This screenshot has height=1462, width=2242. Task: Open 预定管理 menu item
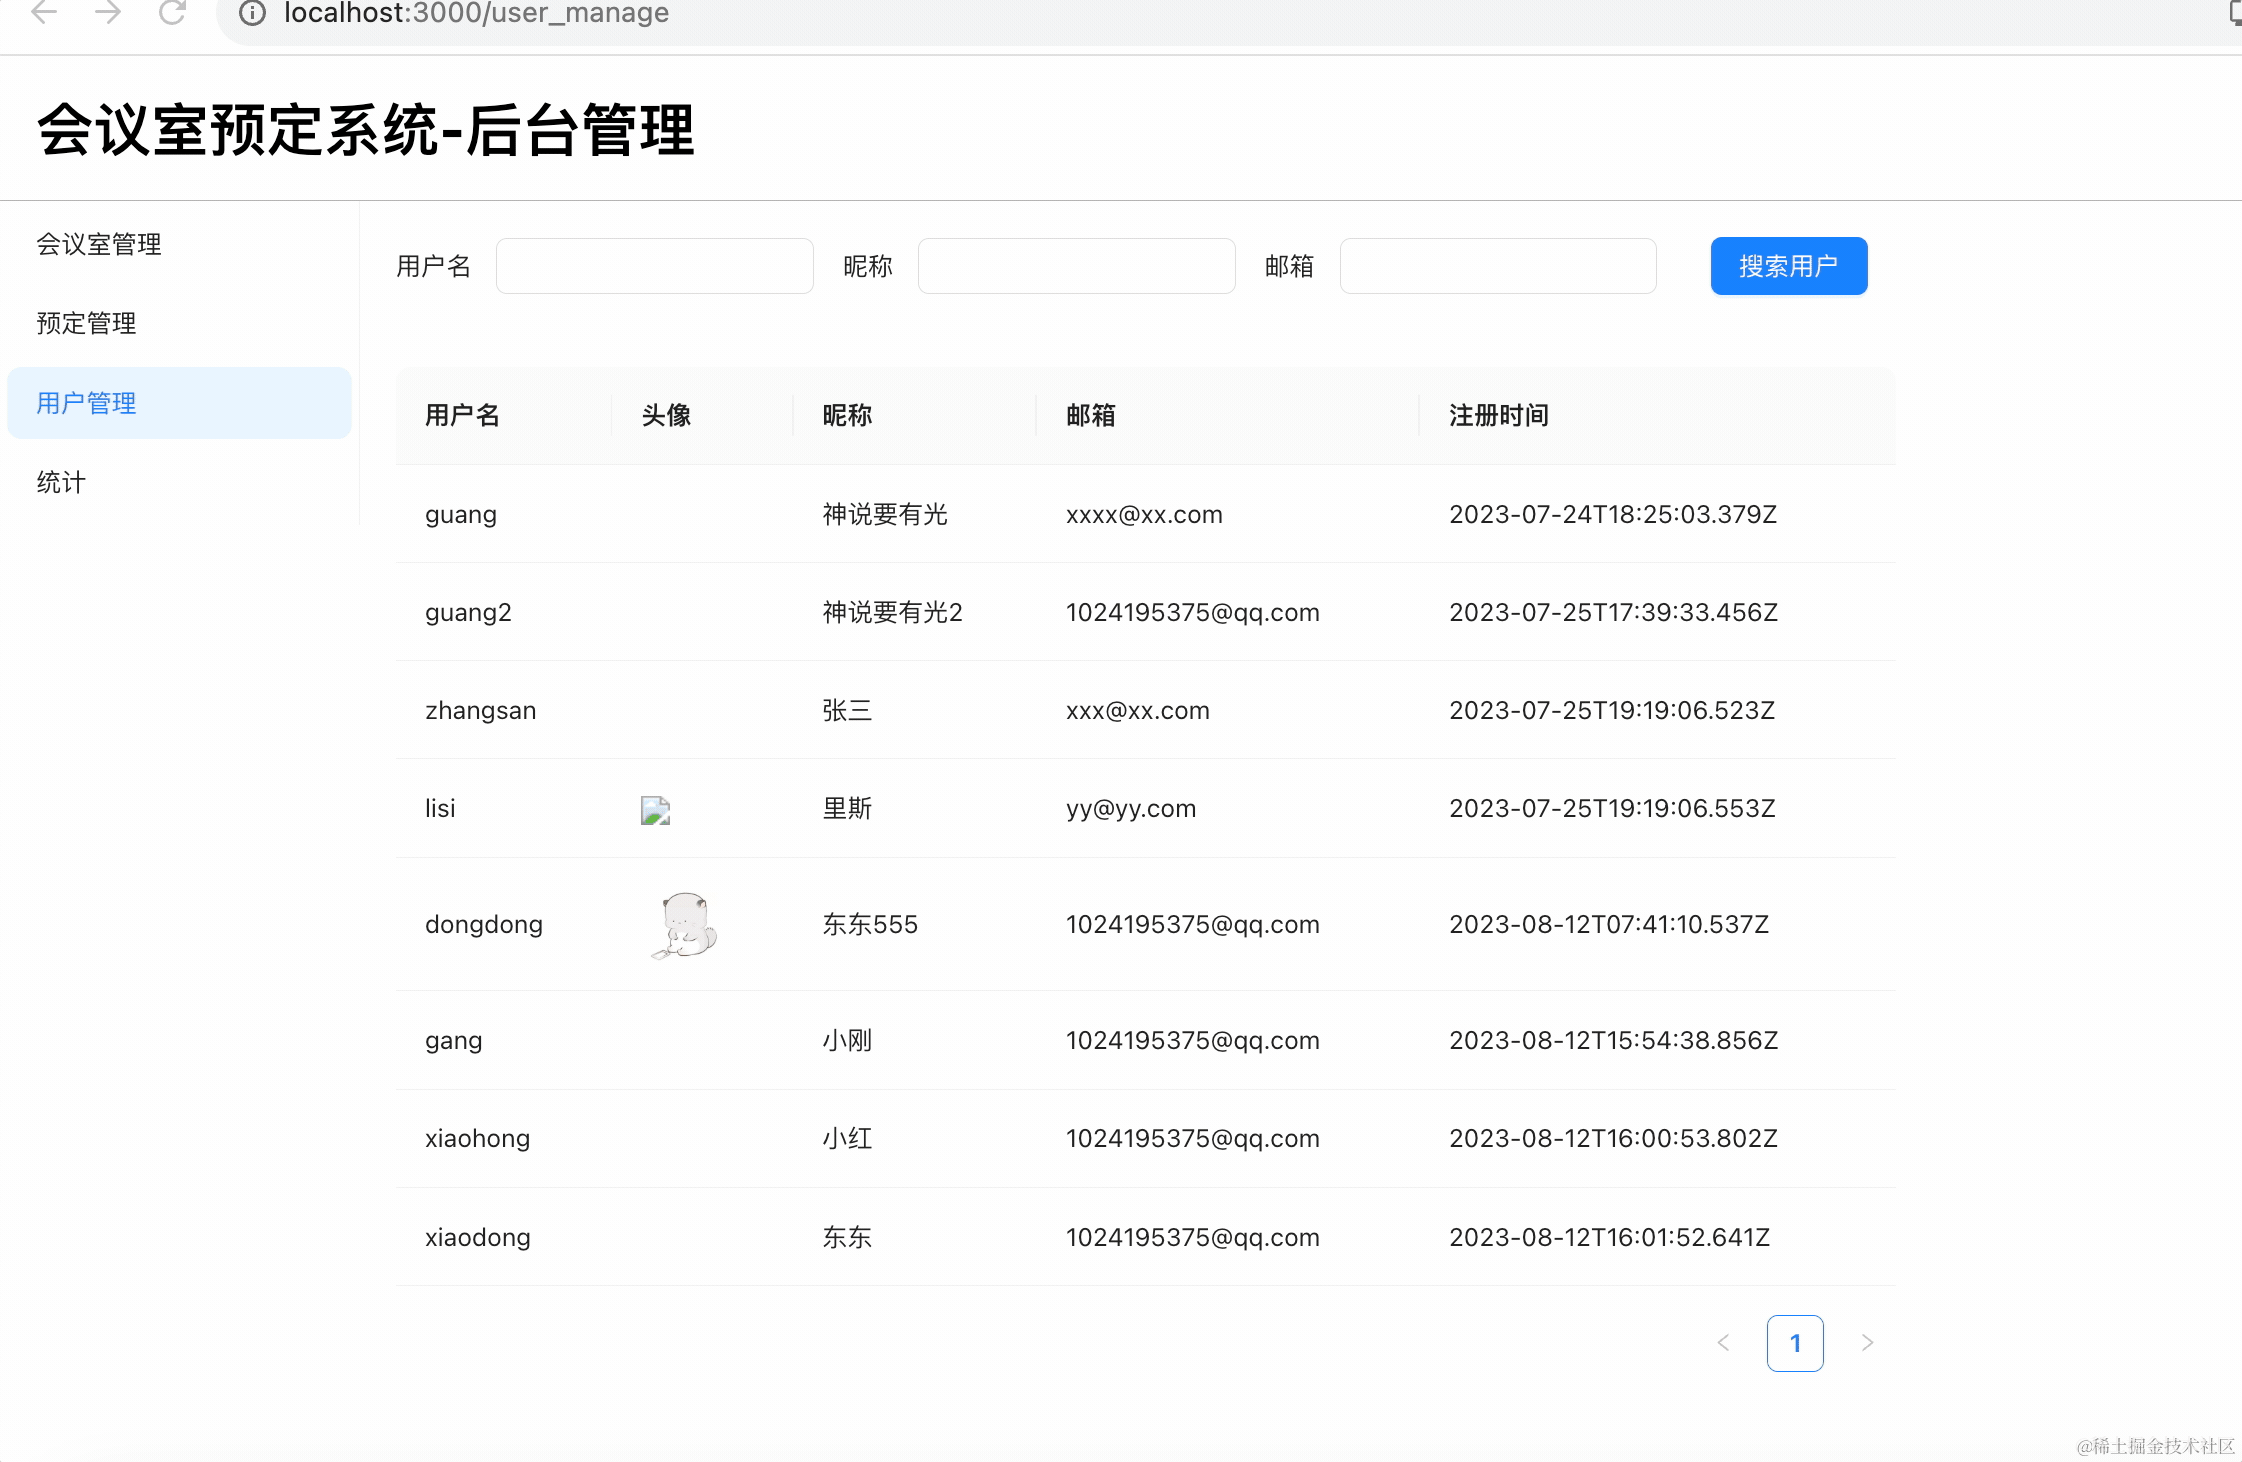[86, 323]
